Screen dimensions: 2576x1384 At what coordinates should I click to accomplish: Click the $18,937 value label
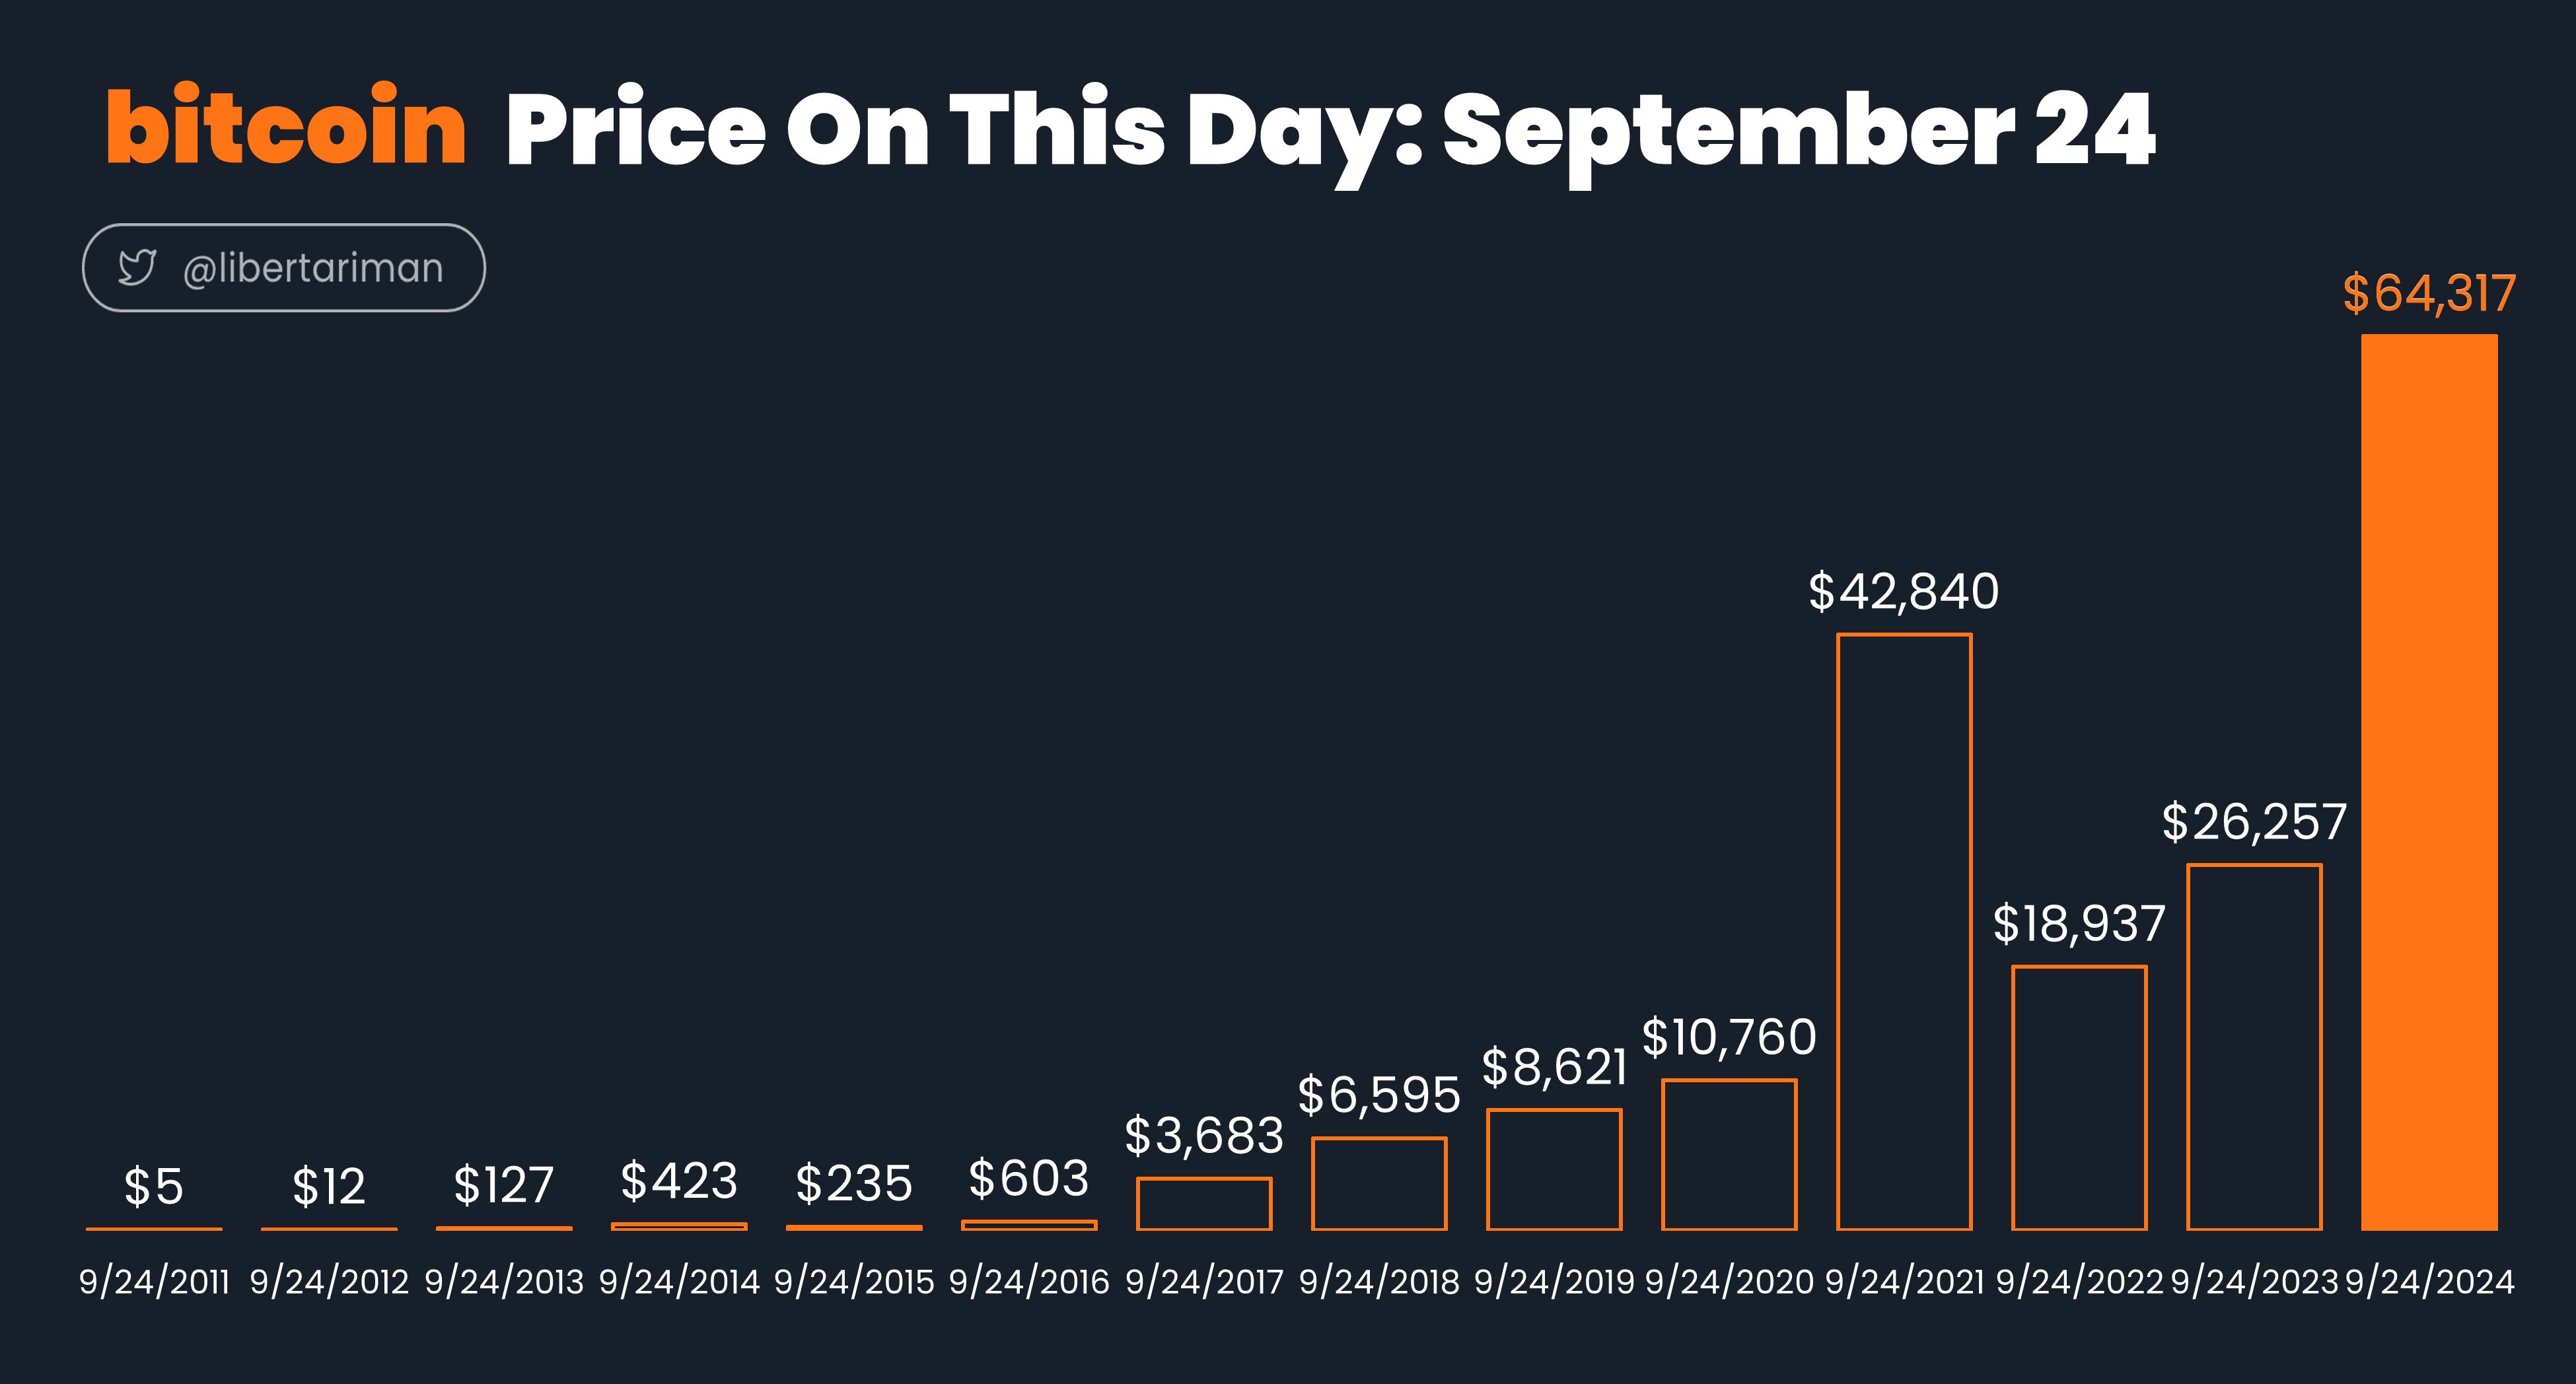pyautogui.click(x=2079, y=923)
